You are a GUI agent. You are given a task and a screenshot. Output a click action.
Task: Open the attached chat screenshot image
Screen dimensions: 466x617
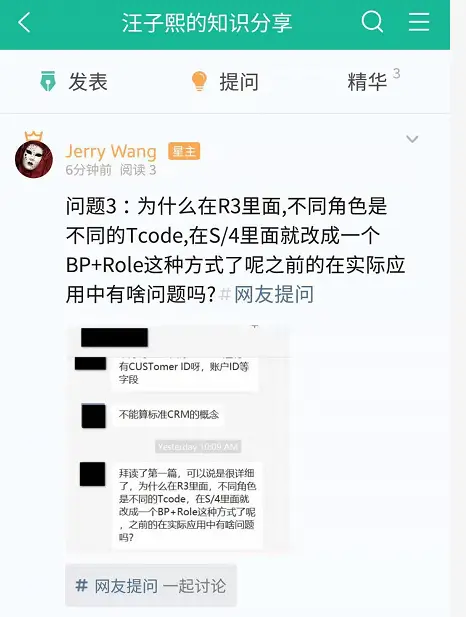(x=179, y=438)
